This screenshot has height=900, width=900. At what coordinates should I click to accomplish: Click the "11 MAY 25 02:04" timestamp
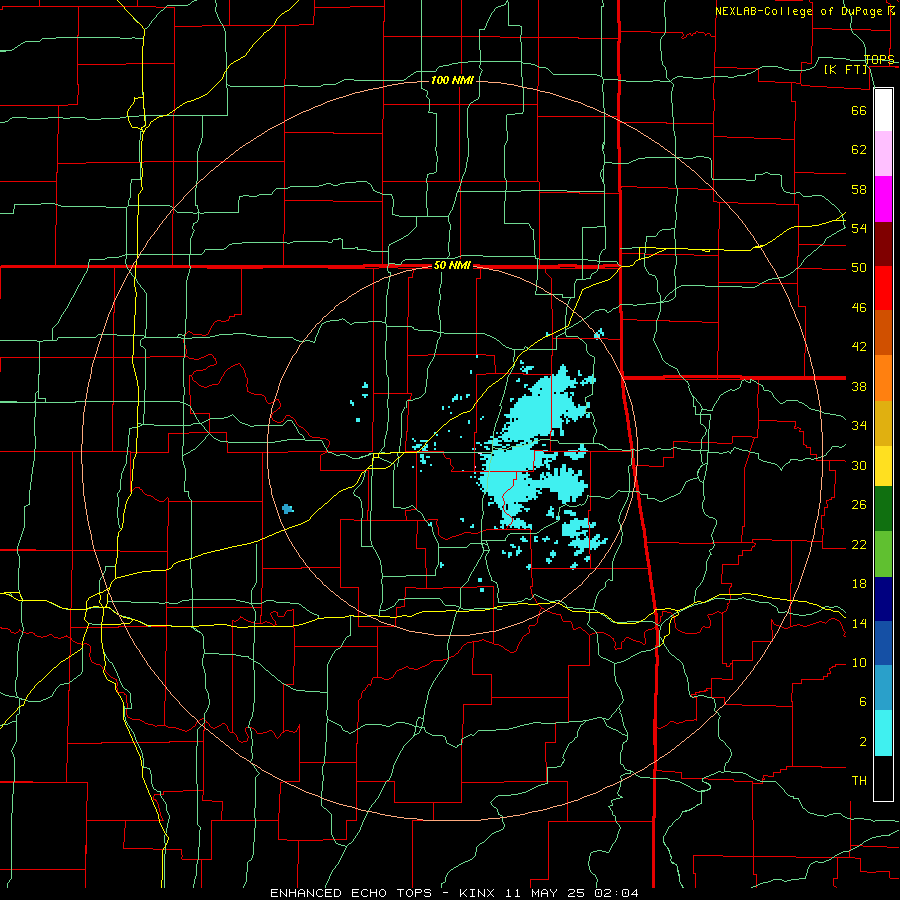click(x=572, y=893)
